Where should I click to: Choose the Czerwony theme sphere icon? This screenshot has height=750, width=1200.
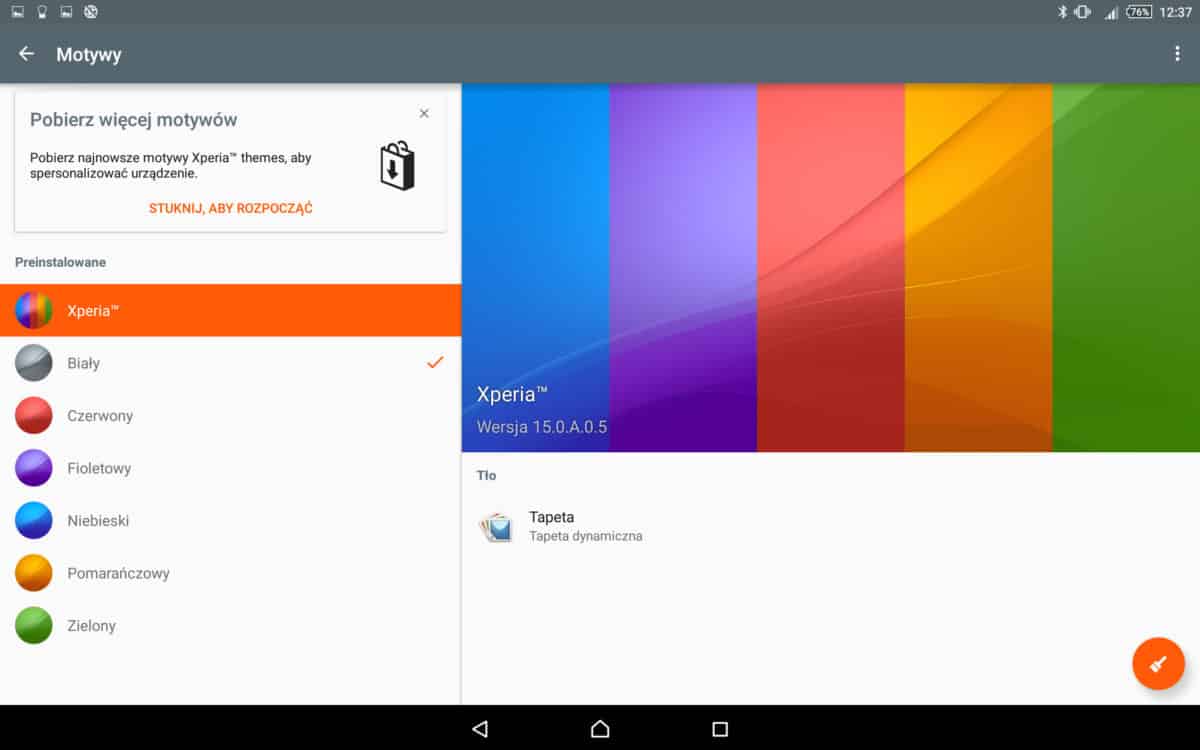click(34, 415)
